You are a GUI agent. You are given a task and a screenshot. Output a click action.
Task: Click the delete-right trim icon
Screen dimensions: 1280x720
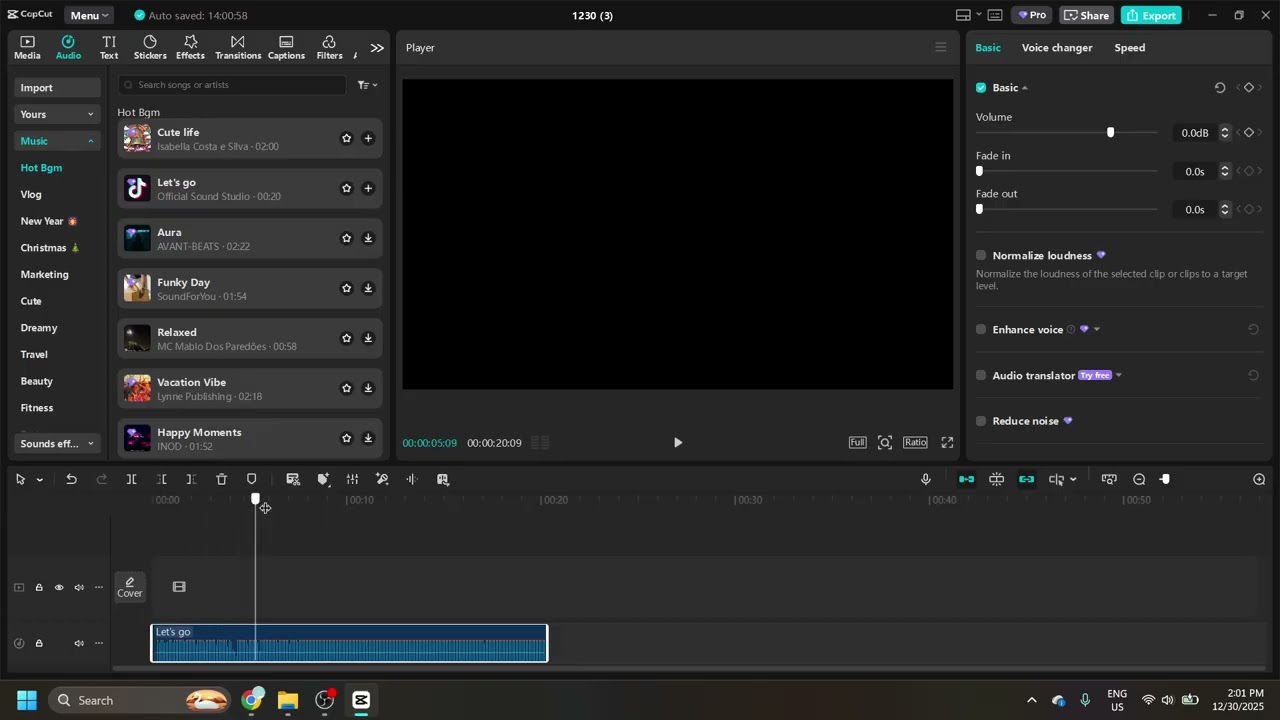(x=192, y=480)
